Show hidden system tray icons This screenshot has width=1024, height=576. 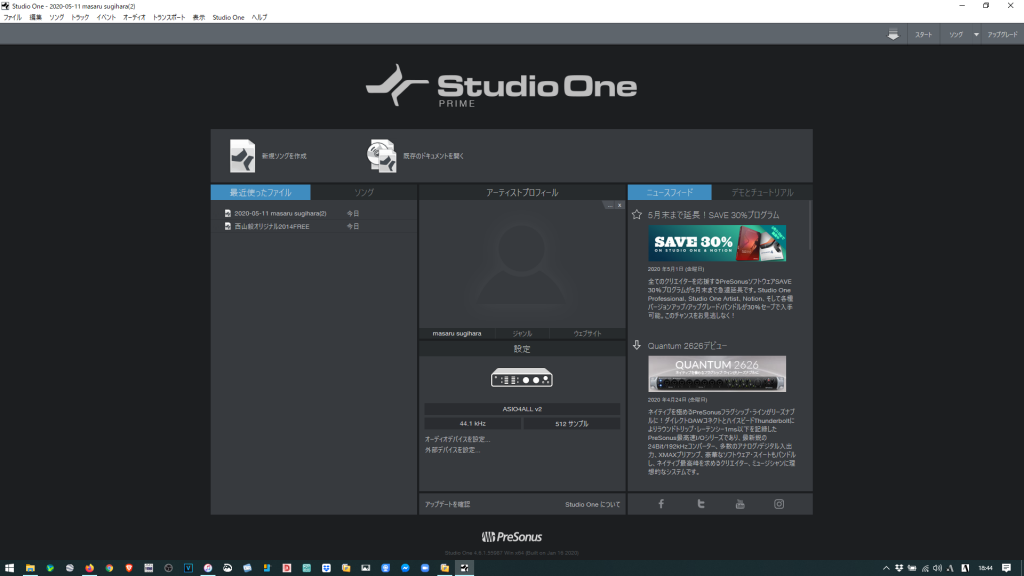point(886,568)
